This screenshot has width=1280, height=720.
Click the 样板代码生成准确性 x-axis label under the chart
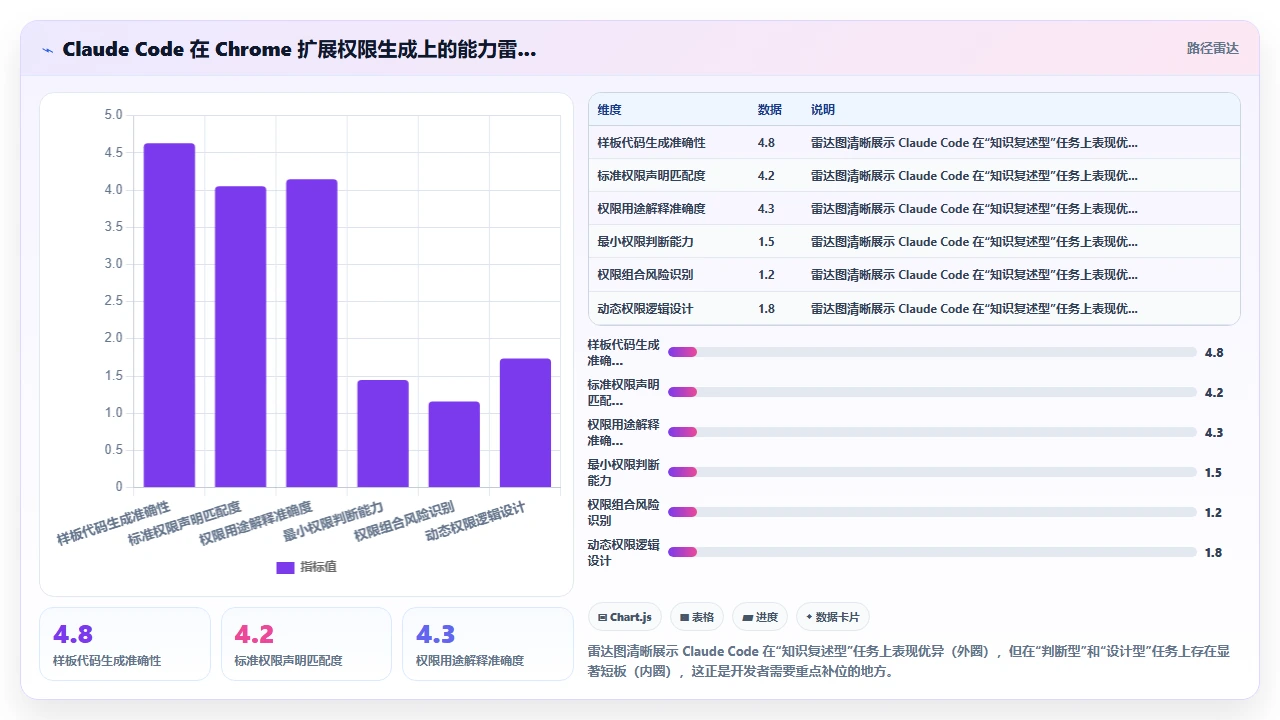click(x=113, y=522)
